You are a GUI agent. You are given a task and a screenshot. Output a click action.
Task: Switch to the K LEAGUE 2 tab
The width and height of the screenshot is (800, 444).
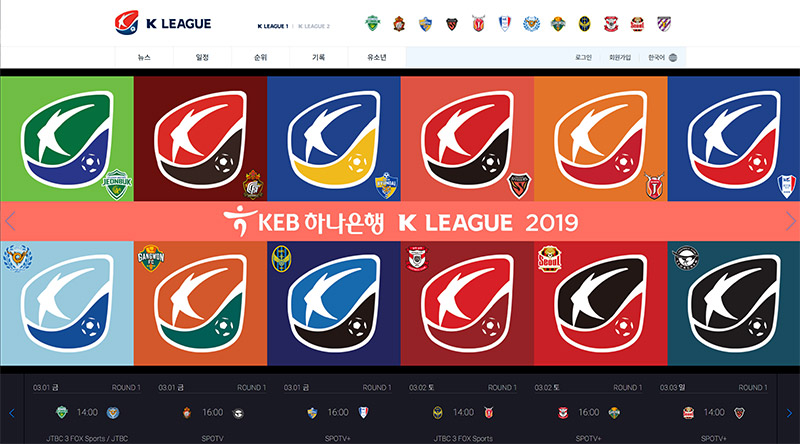(314, 26)
